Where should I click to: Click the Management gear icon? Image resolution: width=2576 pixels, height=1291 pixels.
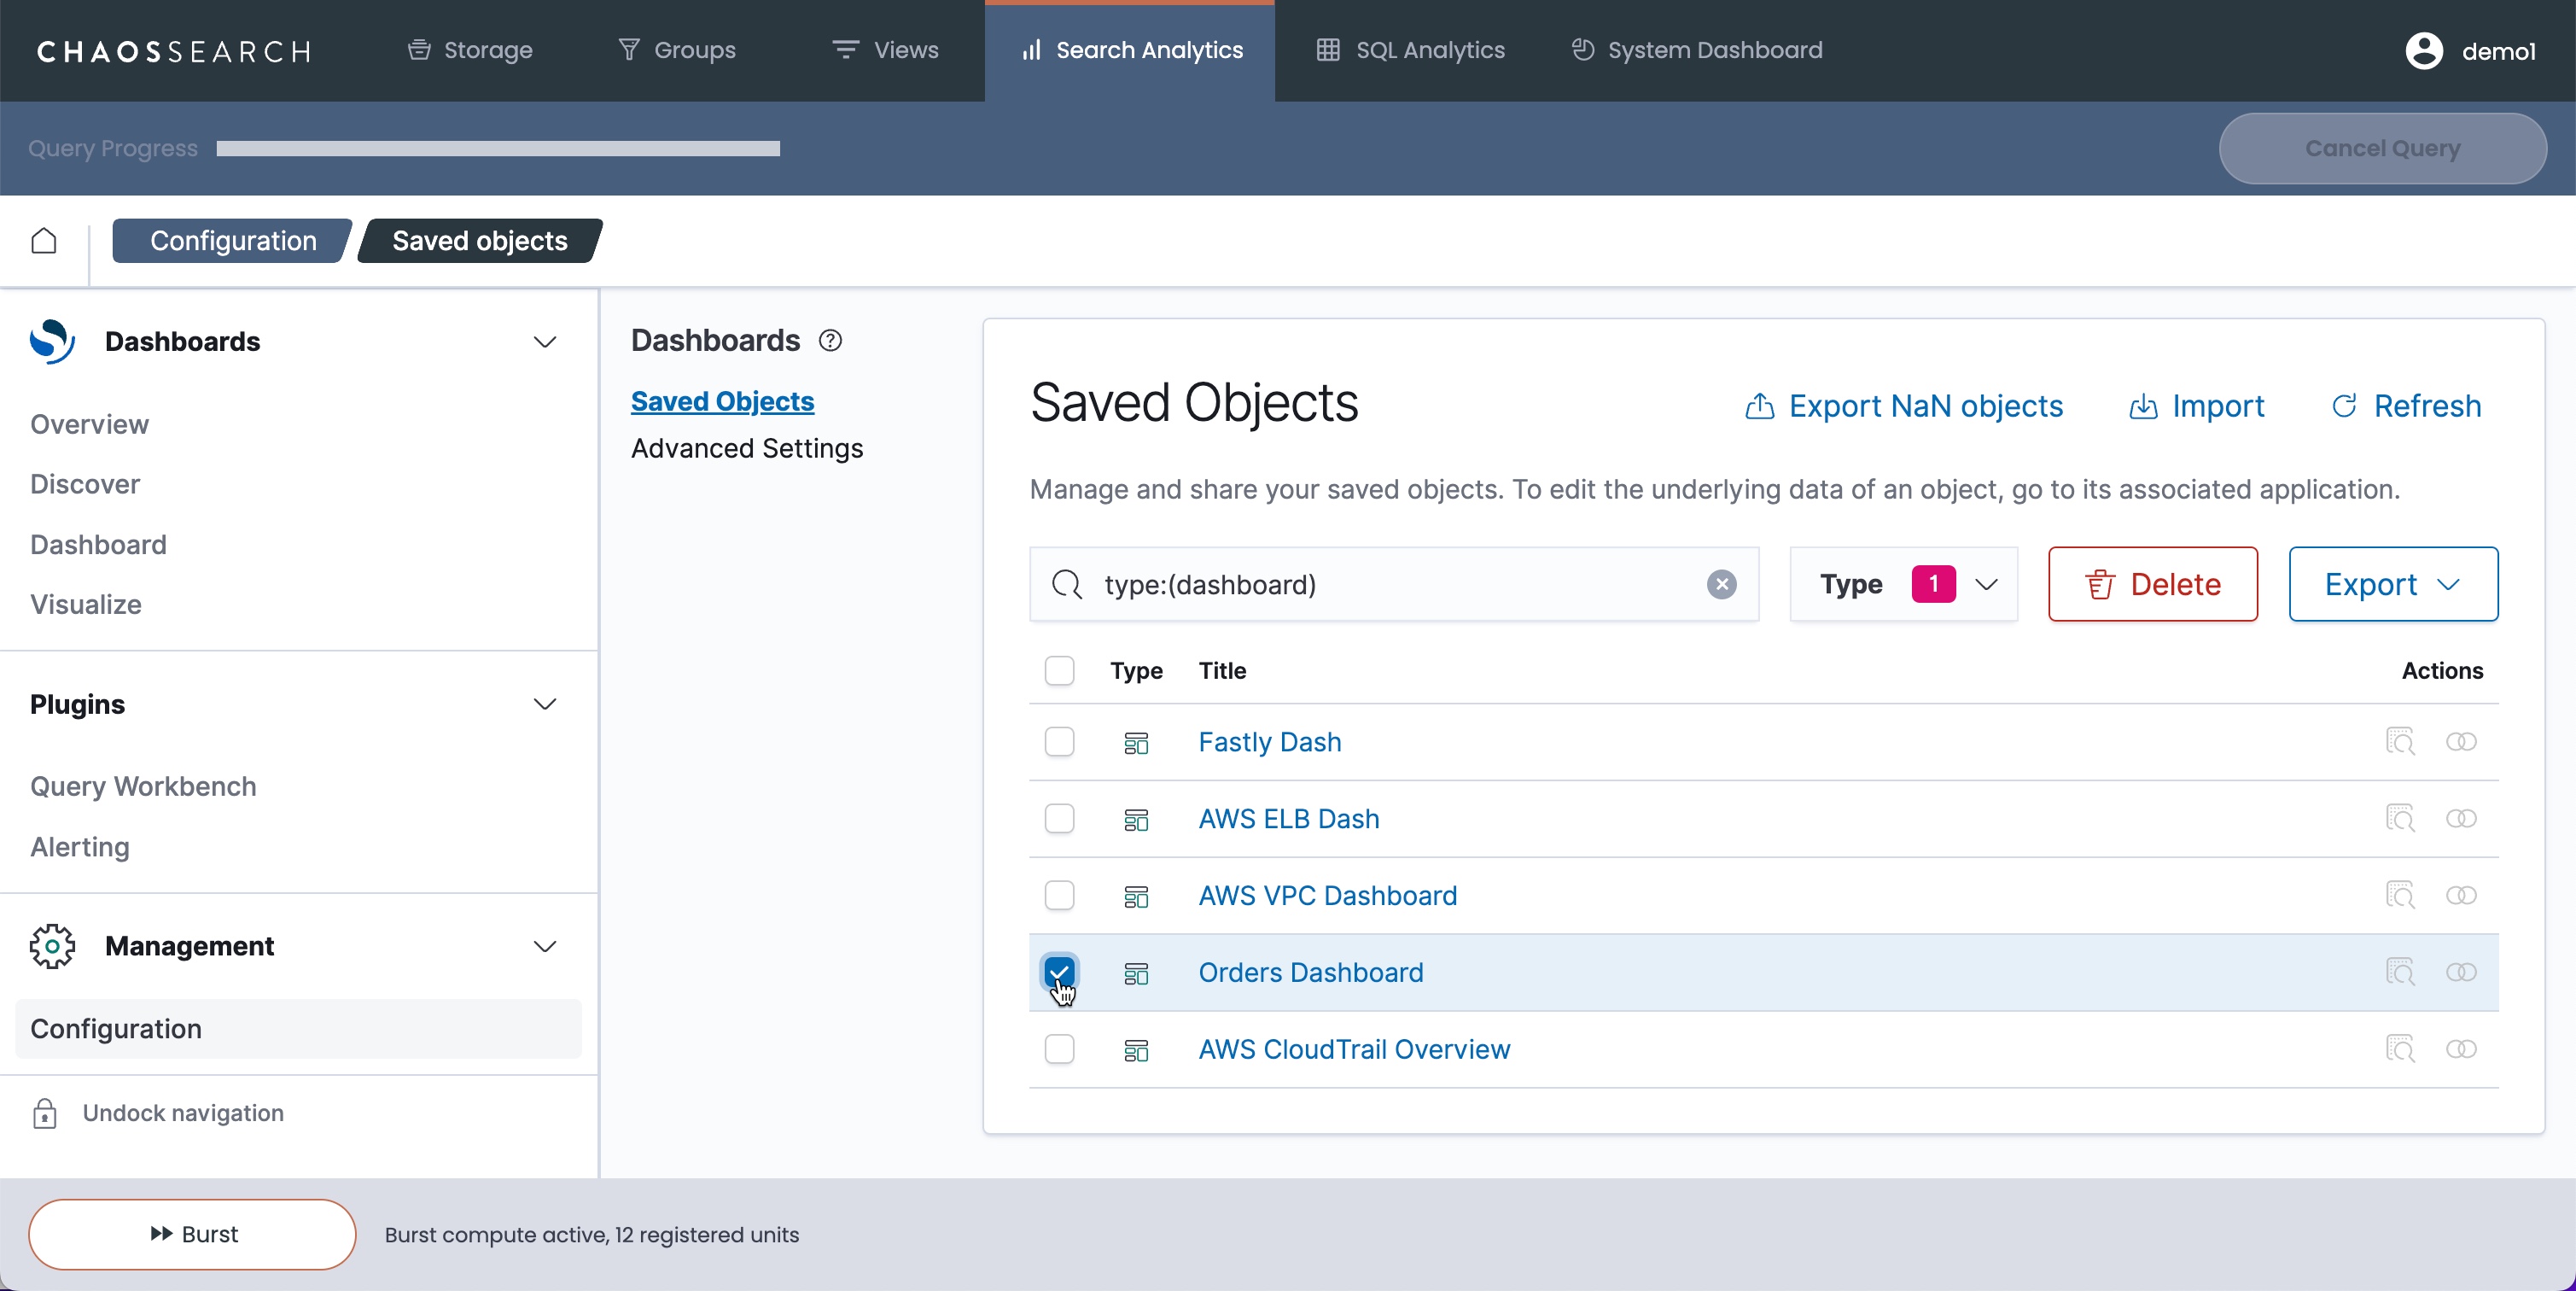pyautogui.click(x=52, y=946)
